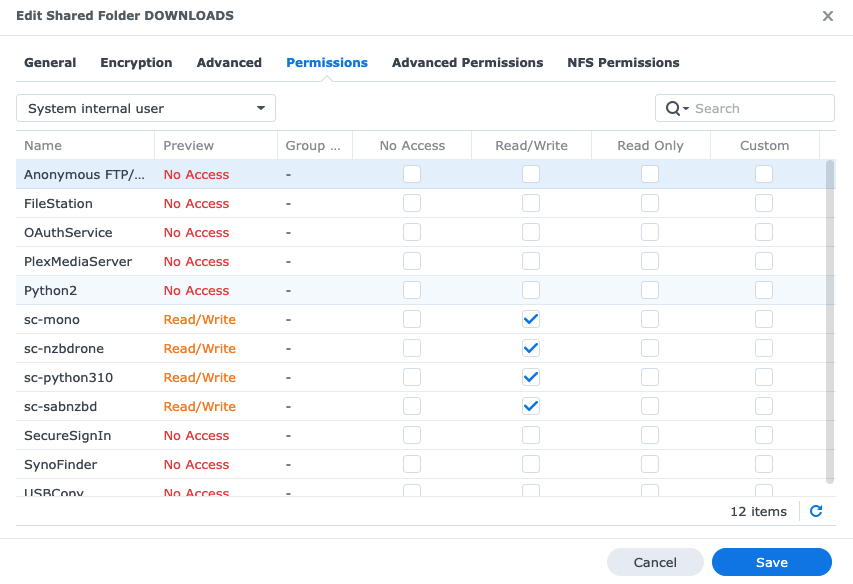Image resolution: width=853 pixels, height=584 pixels.
Task: Enable Read Only for PlexMediaServer
Action: [x=650, y=262]
